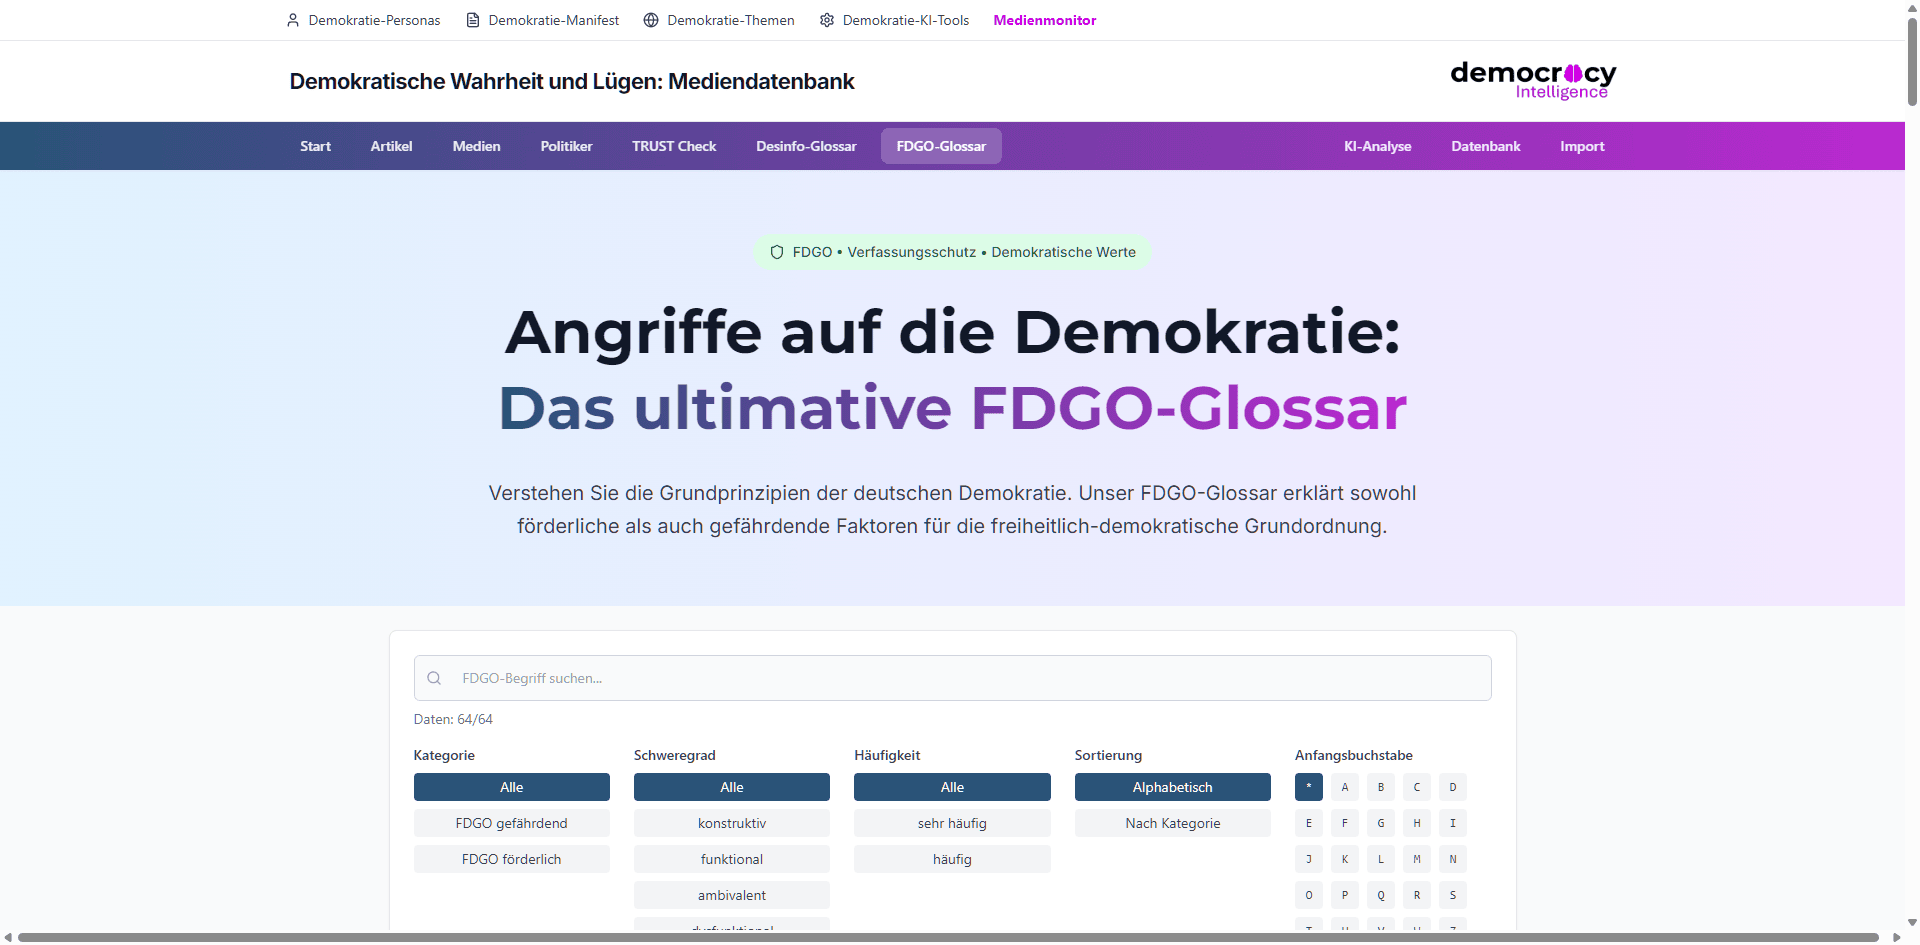The width and height of the screenshot is (1920, 945).
Task: Open the Politiker tab
Action: click(x=566, y=146)
